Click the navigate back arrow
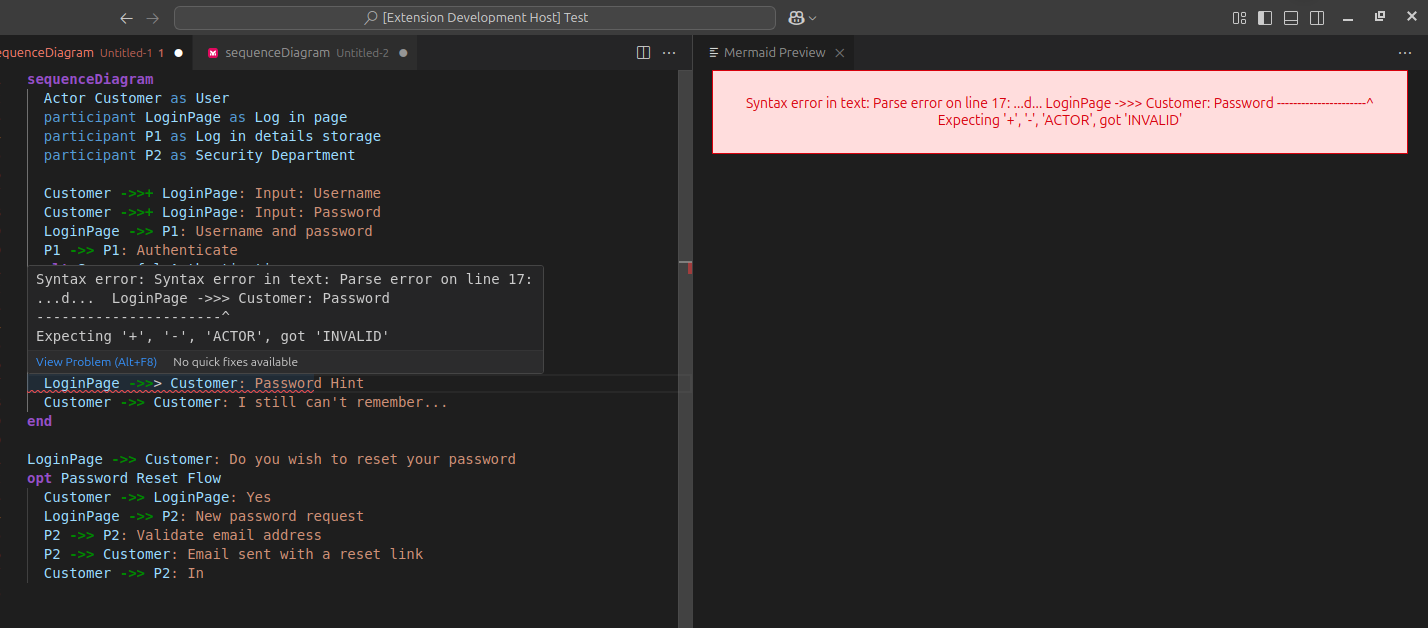 point(126,17)
